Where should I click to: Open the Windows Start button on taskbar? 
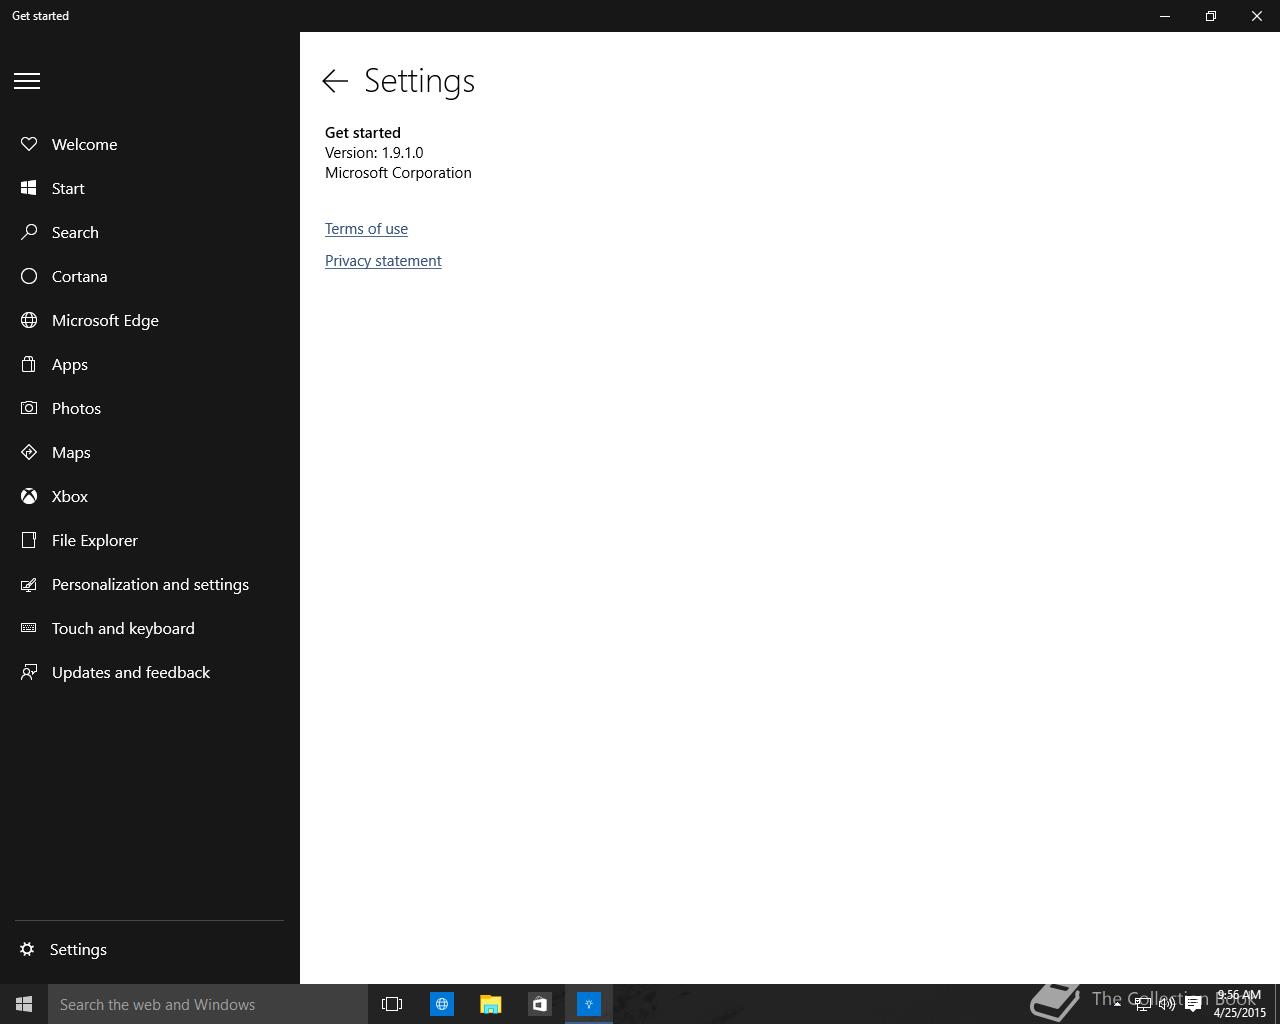[24, 1004]
